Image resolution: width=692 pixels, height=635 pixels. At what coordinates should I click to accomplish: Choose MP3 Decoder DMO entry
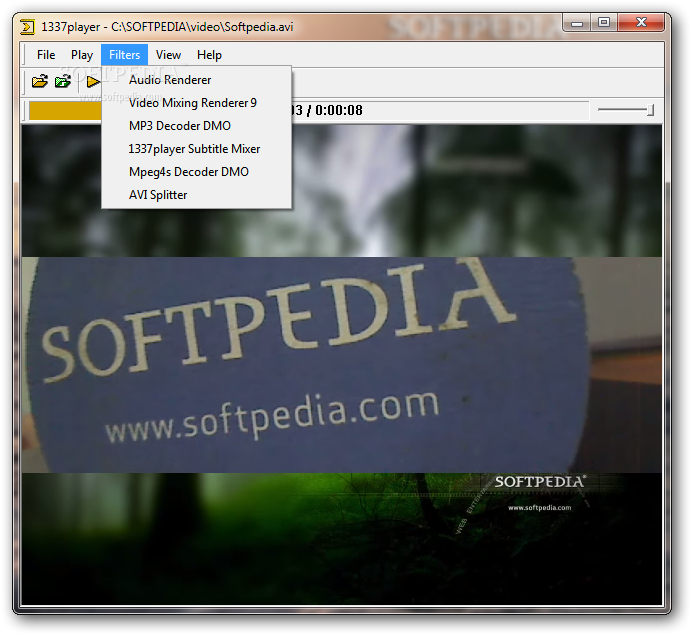196,126
